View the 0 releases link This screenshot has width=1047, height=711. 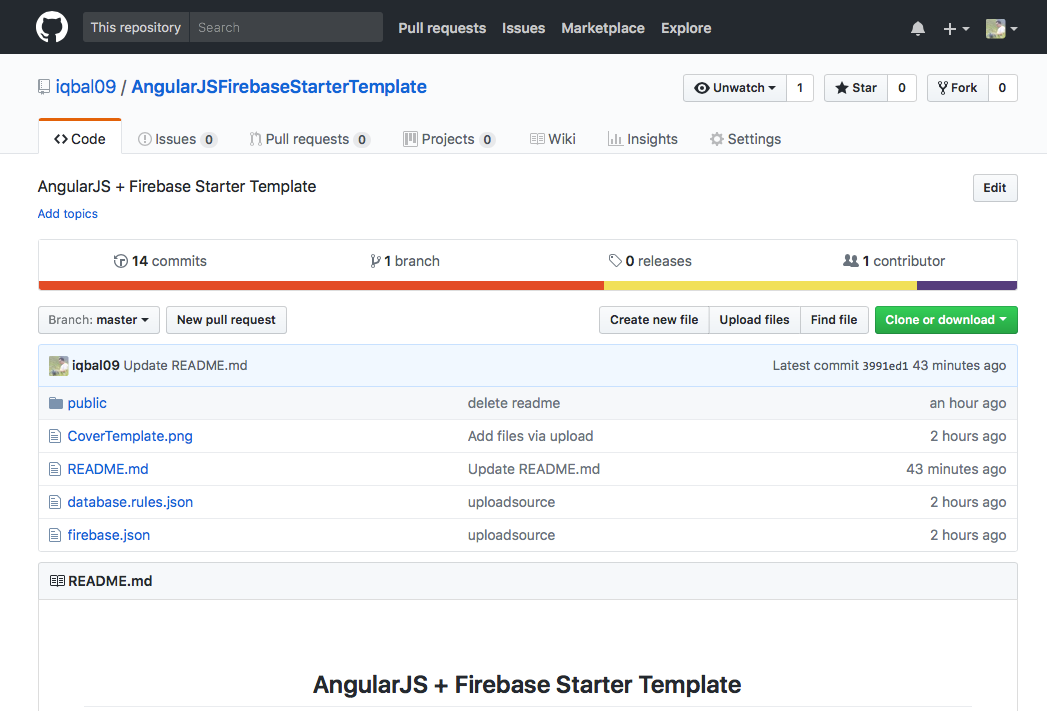point(650,261)
